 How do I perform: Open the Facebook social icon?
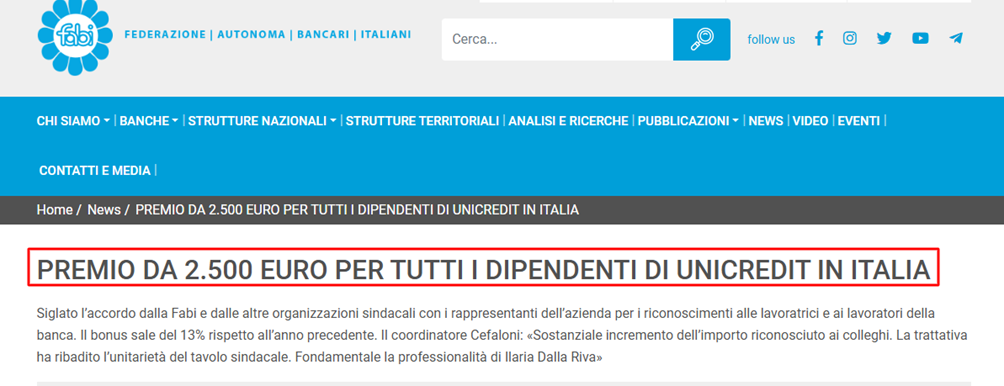[818, 38]
